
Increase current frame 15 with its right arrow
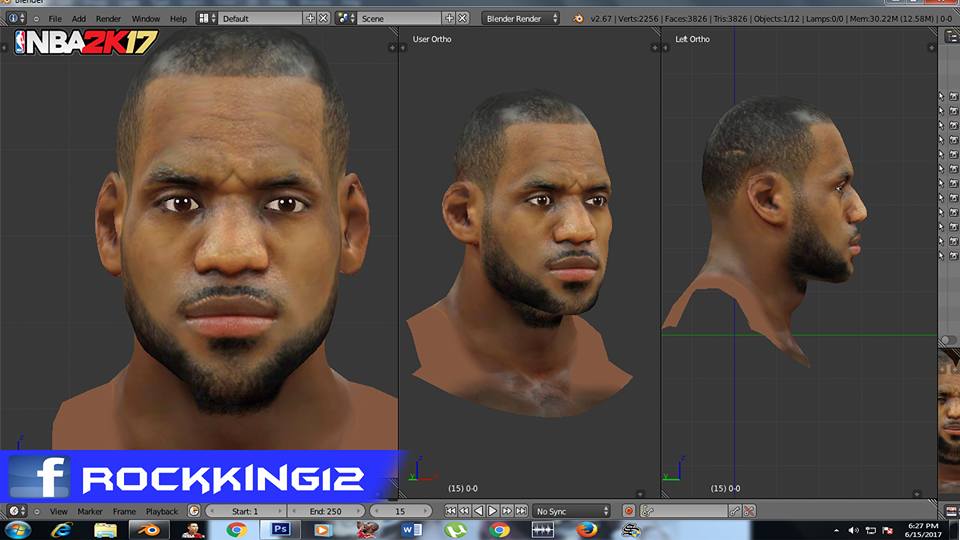(425, 511)
